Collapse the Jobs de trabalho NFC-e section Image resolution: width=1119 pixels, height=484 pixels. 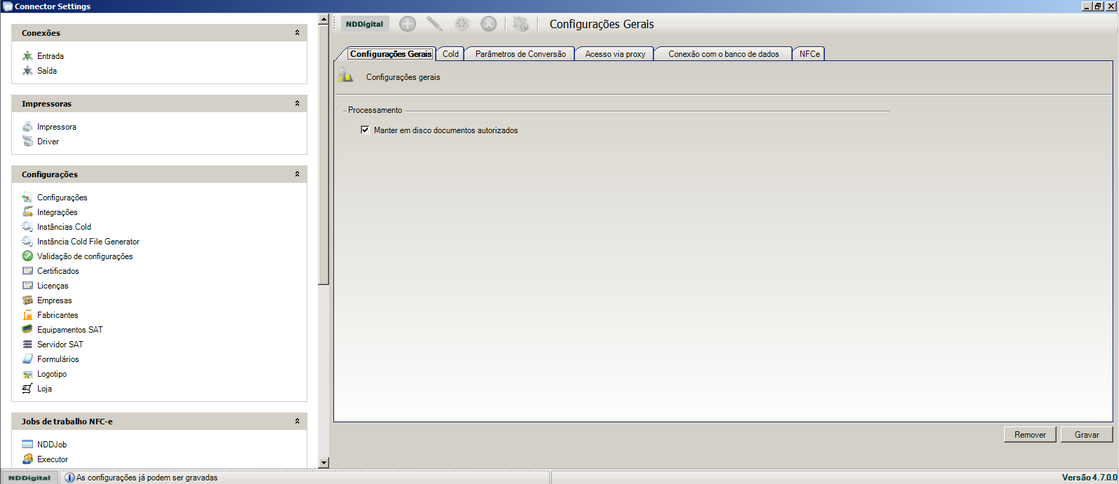click(297, 422)
